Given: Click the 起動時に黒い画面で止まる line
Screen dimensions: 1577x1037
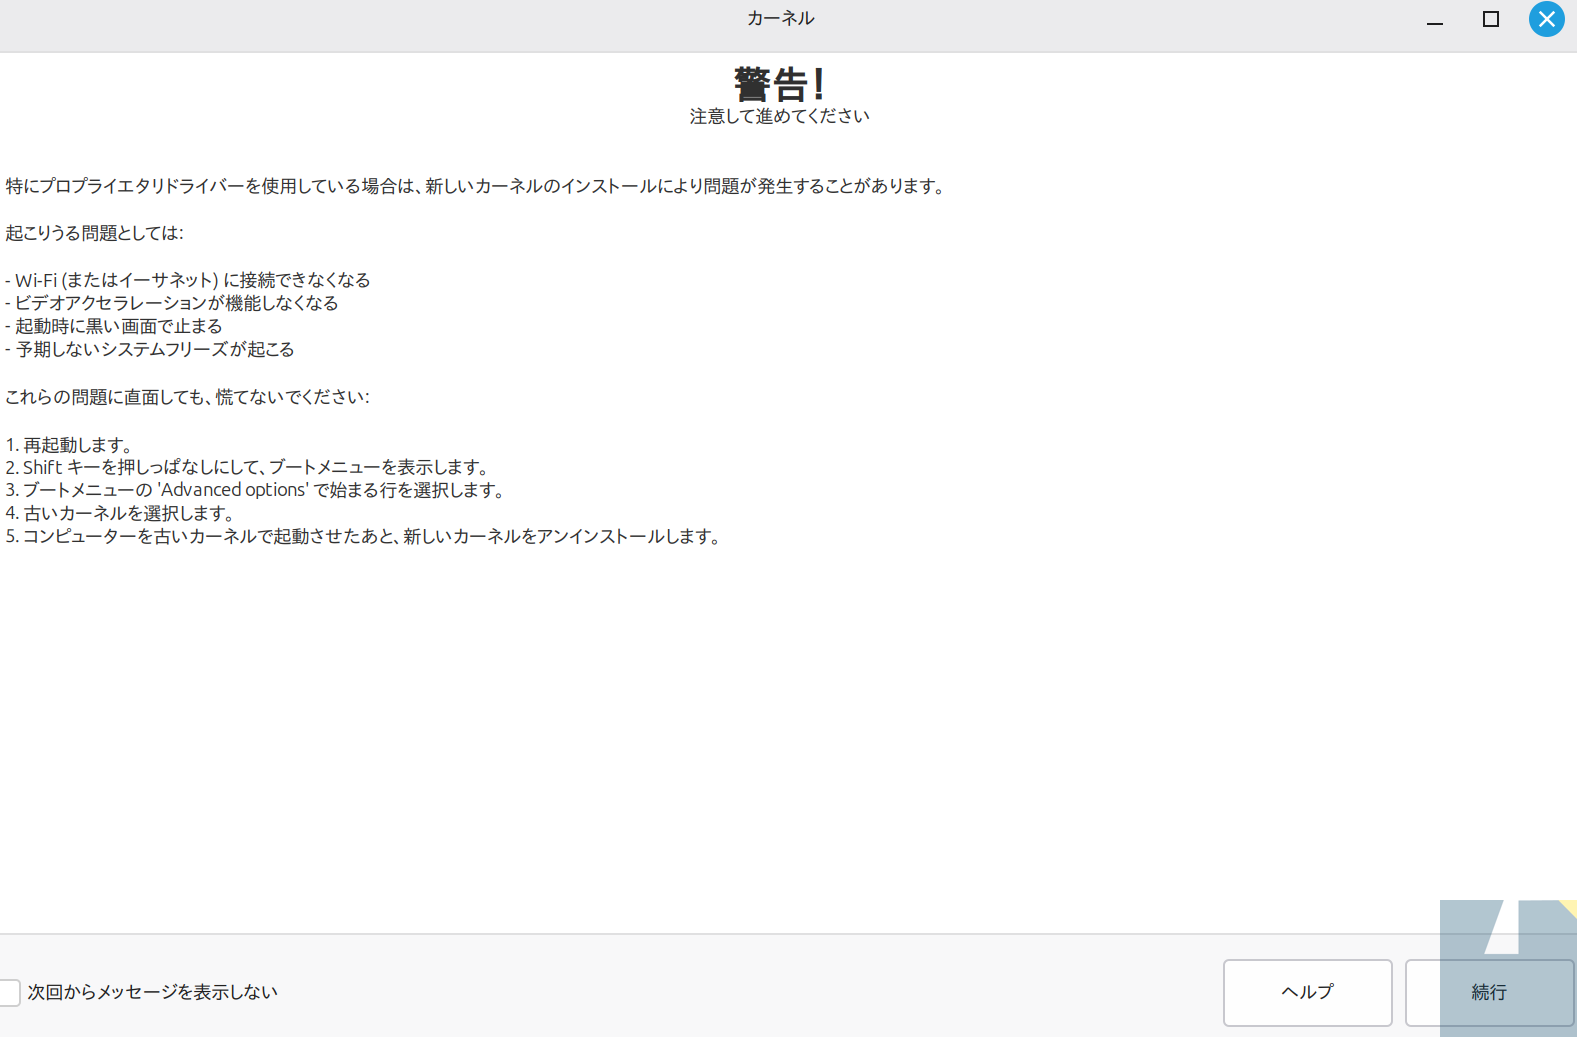Looking at the screenshot, I should tap(114, 326).
